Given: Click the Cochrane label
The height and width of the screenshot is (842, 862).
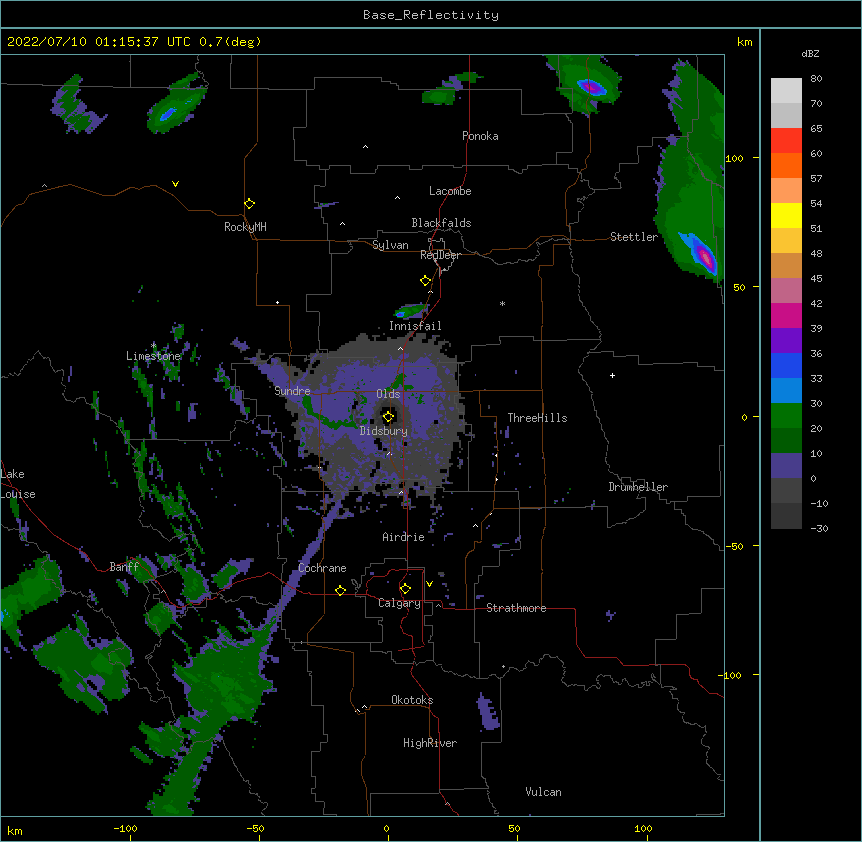Looking at the screenshot, I should [322, 568].
